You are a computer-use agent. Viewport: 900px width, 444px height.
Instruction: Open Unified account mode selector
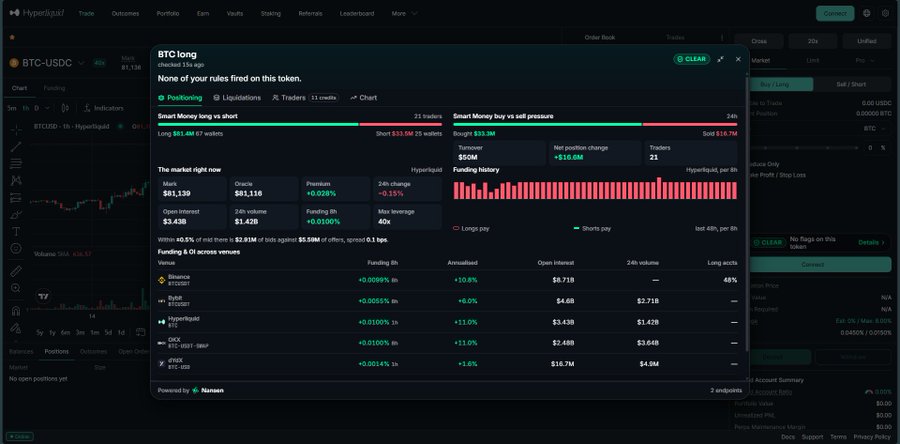click(x=867, y=41)
